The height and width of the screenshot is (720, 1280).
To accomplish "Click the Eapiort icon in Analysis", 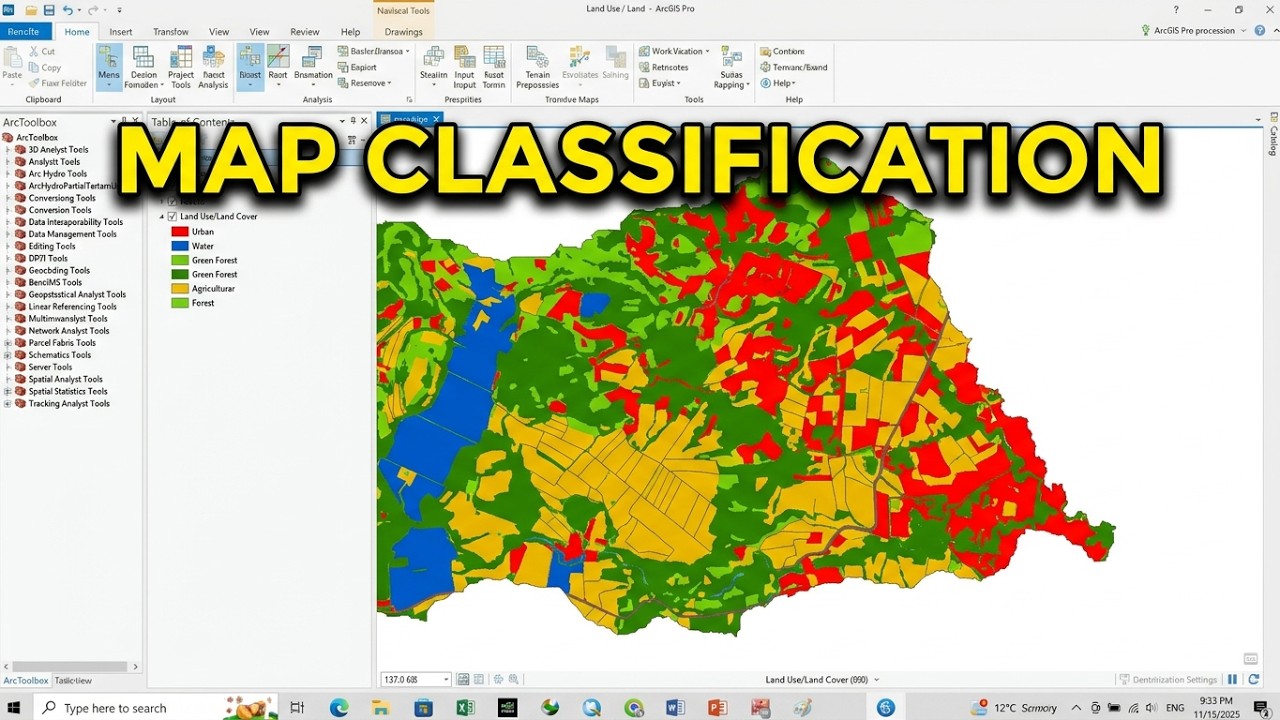I will click(x=343, y=68).
